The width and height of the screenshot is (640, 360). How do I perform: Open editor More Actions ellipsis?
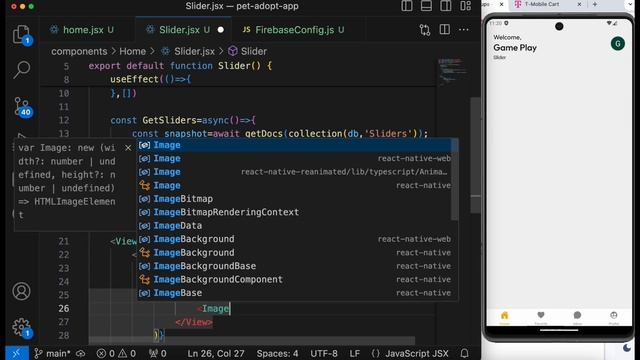pos(464,30)
